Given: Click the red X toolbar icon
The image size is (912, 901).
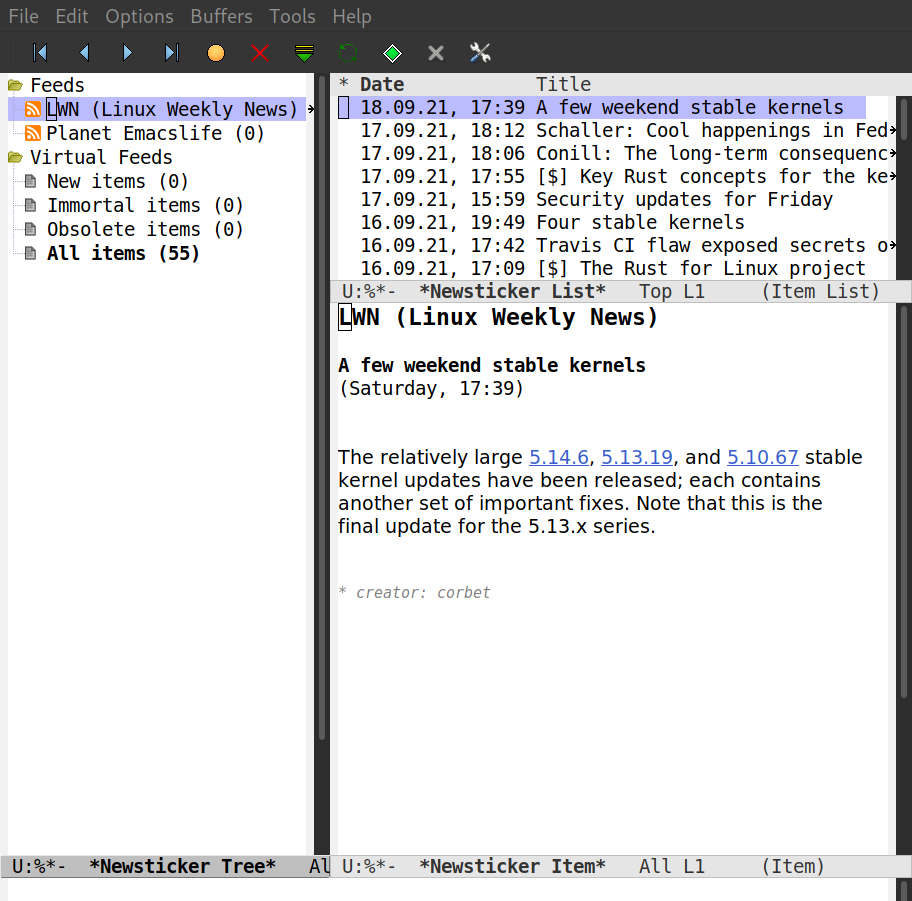Looking at the screenshot, I should (x=260, y=53).
